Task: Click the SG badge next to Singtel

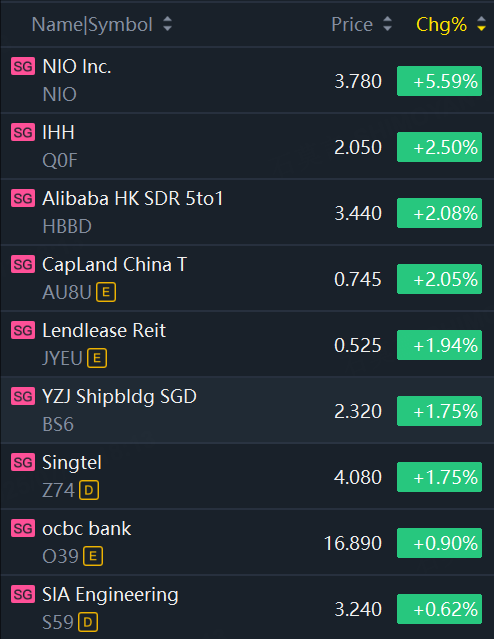Action: pos(23,462)
